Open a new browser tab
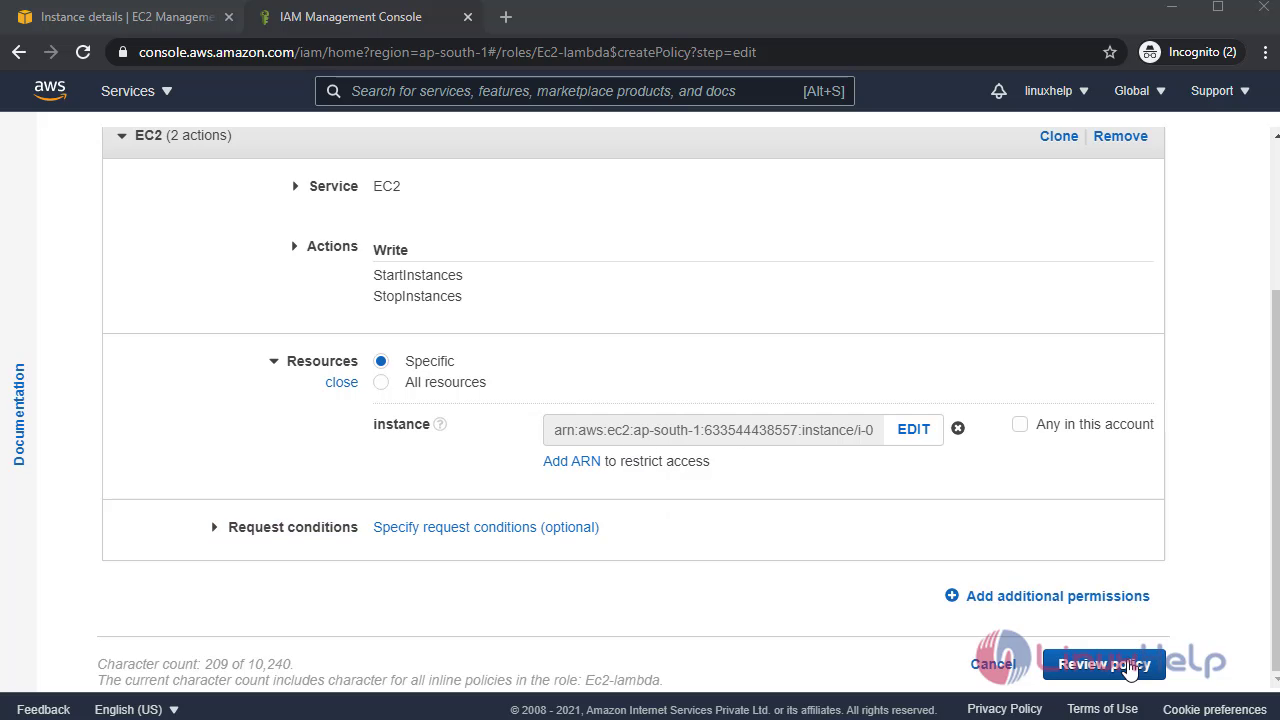 click(506, 17)
